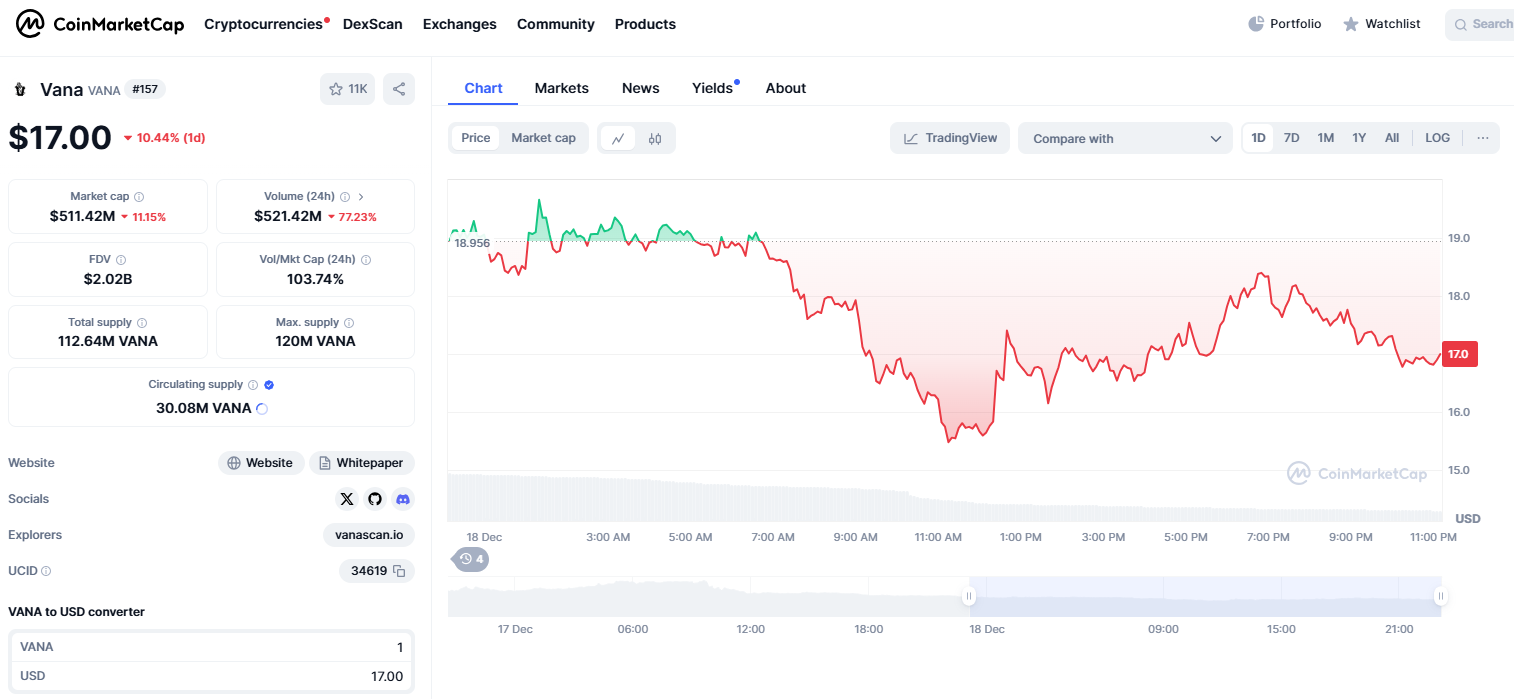Set chart range to 1D
The image size is (1514, 699).
click(1258, 138)
